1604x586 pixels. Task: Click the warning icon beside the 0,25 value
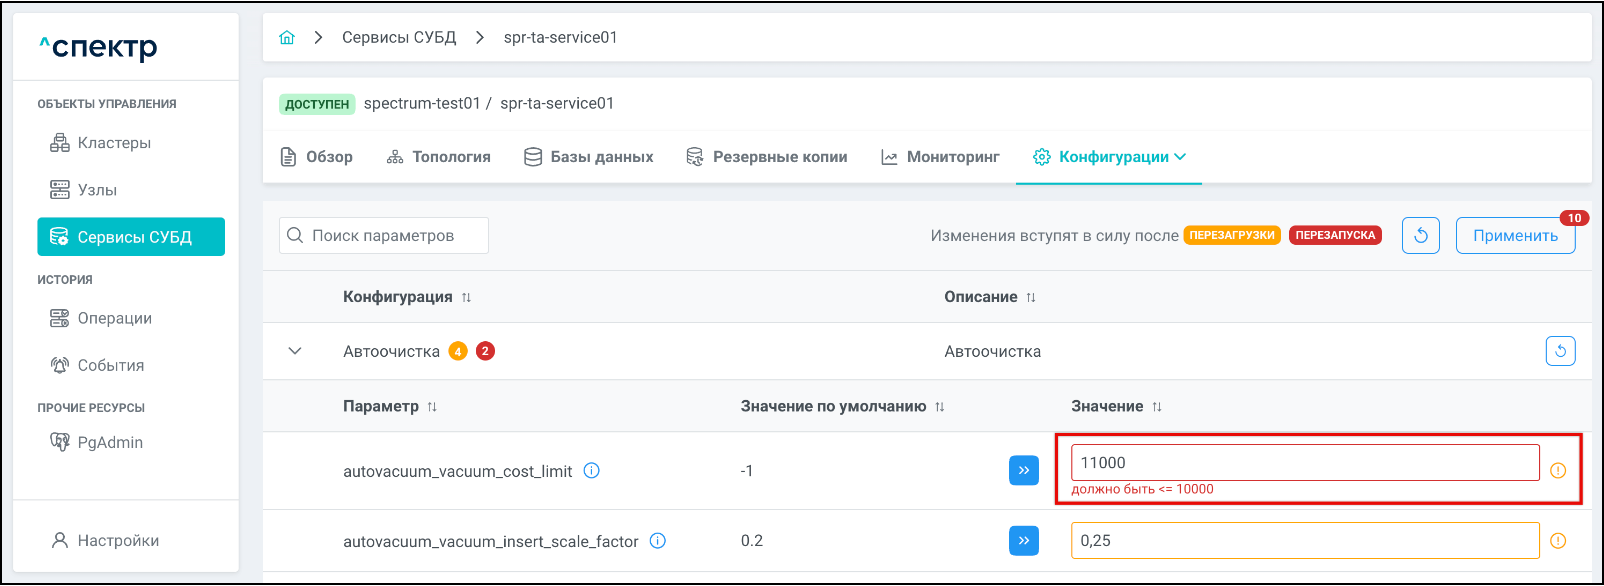coord(1557,541)
